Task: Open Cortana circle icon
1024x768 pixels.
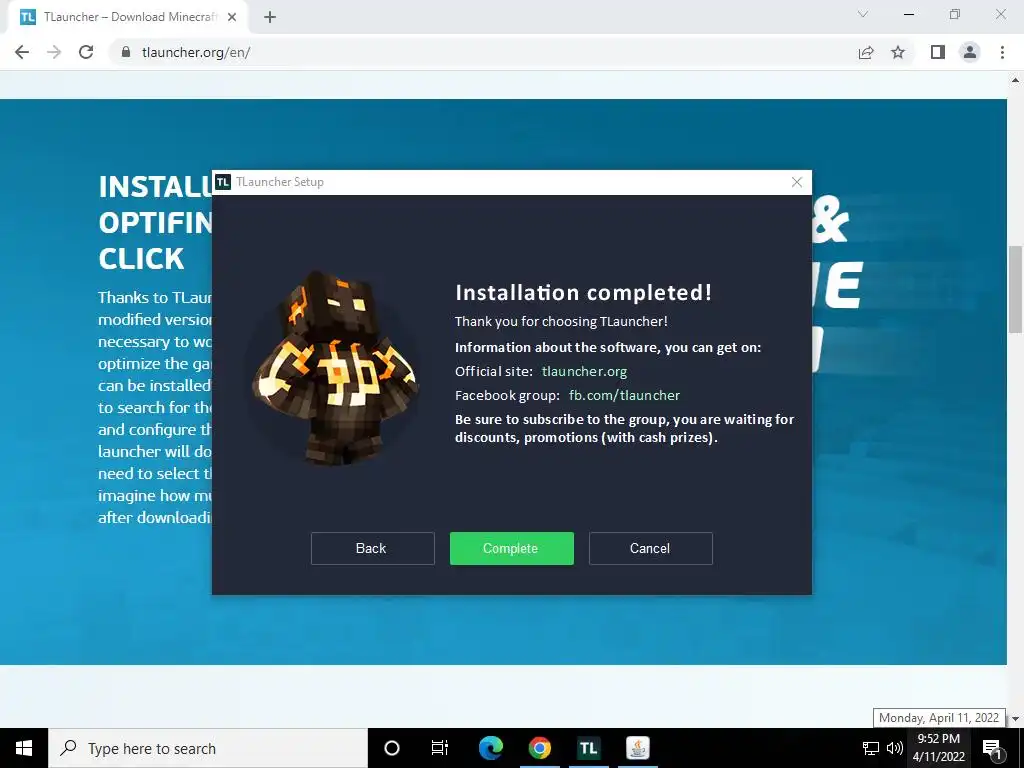Action: coord(392,748)
